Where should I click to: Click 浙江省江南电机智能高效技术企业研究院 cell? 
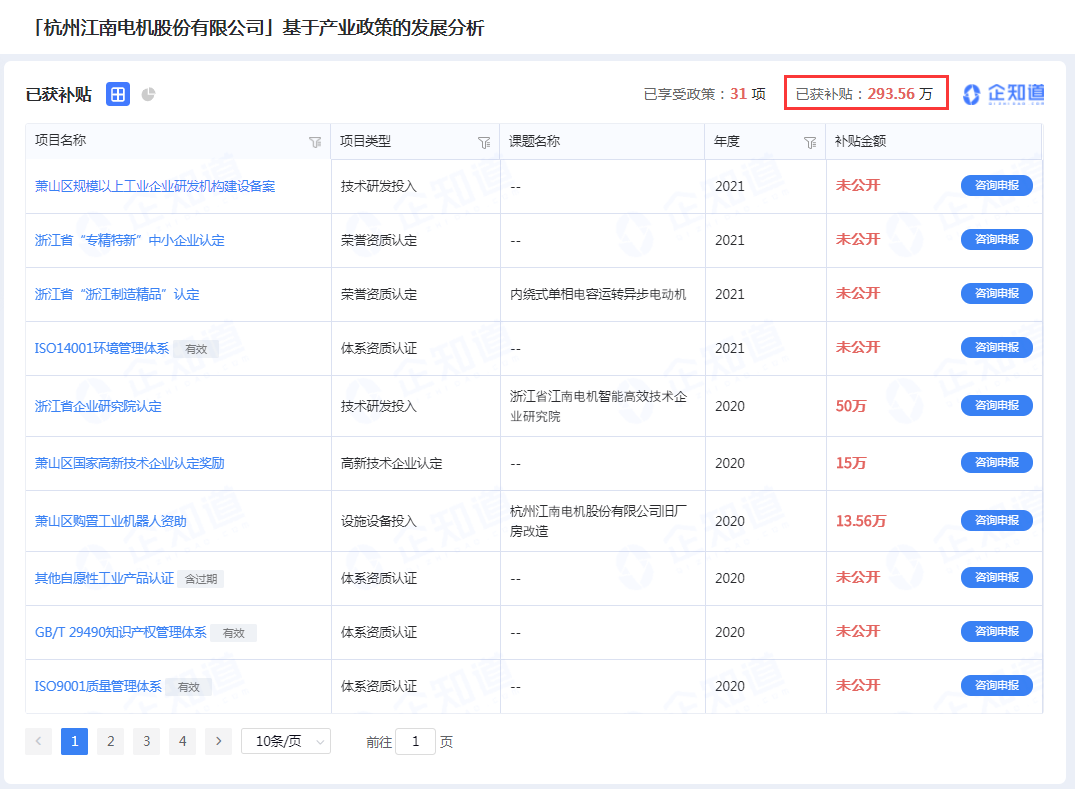coord(599,406)
